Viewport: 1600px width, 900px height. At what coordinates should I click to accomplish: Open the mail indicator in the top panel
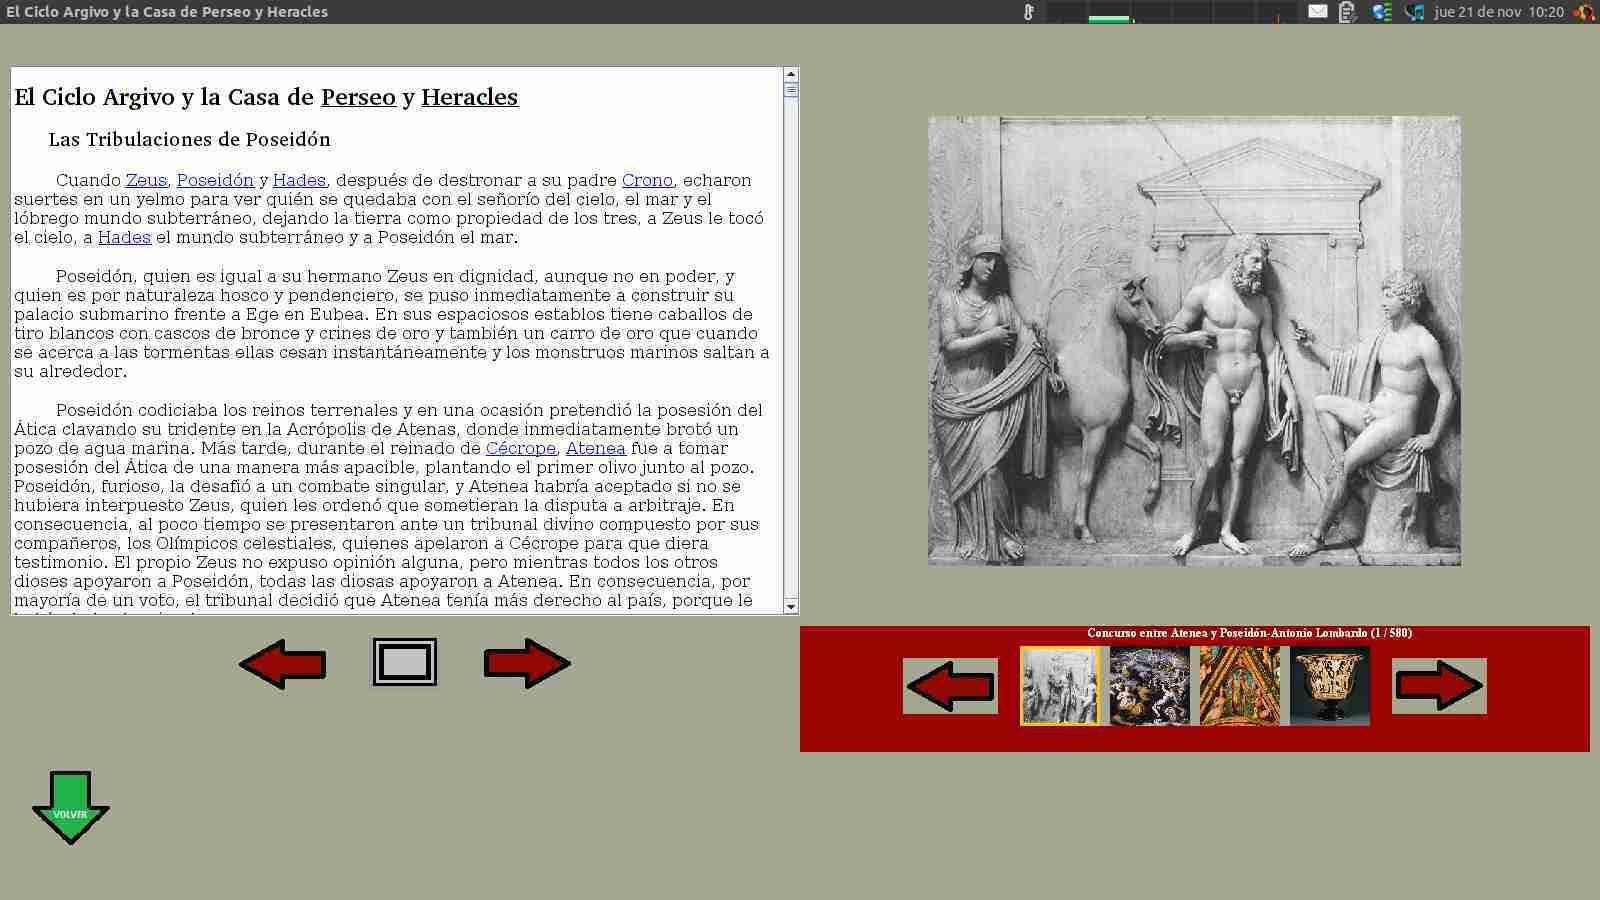tap(1318, 12)
